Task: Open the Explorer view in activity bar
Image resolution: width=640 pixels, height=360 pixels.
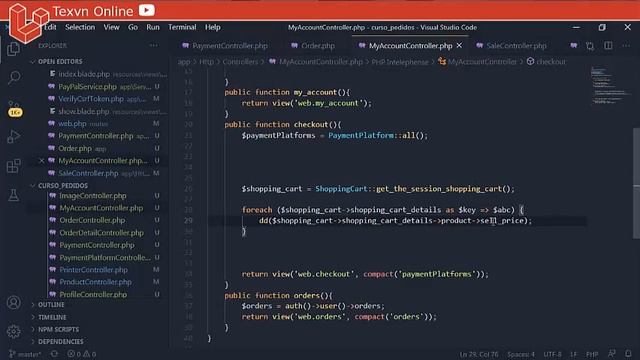Action: pyautogui.click(x=13, y=49)
